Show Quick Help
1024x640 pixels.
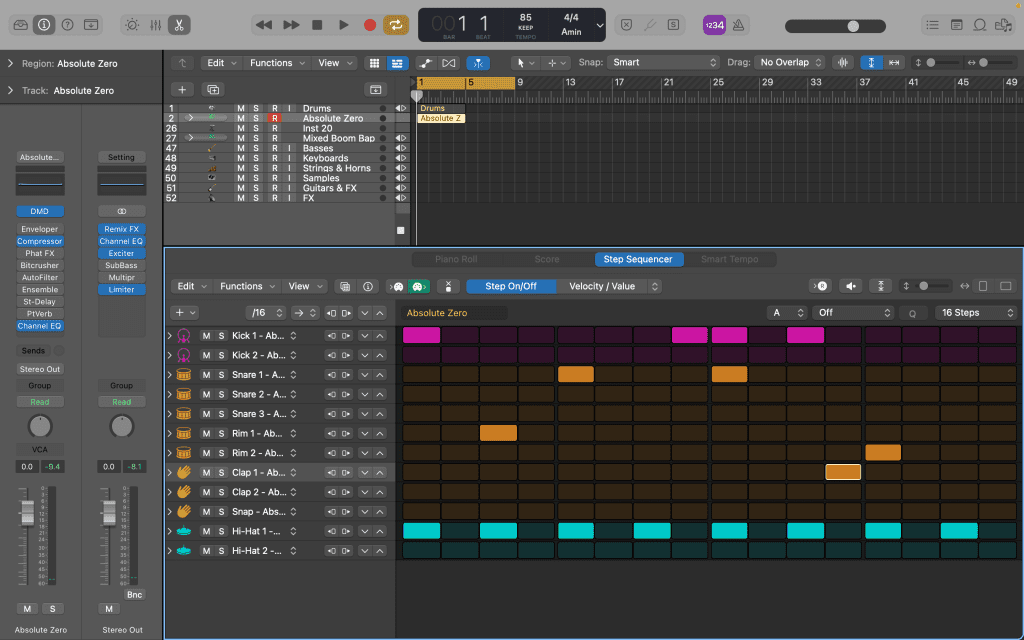[67, 25]
